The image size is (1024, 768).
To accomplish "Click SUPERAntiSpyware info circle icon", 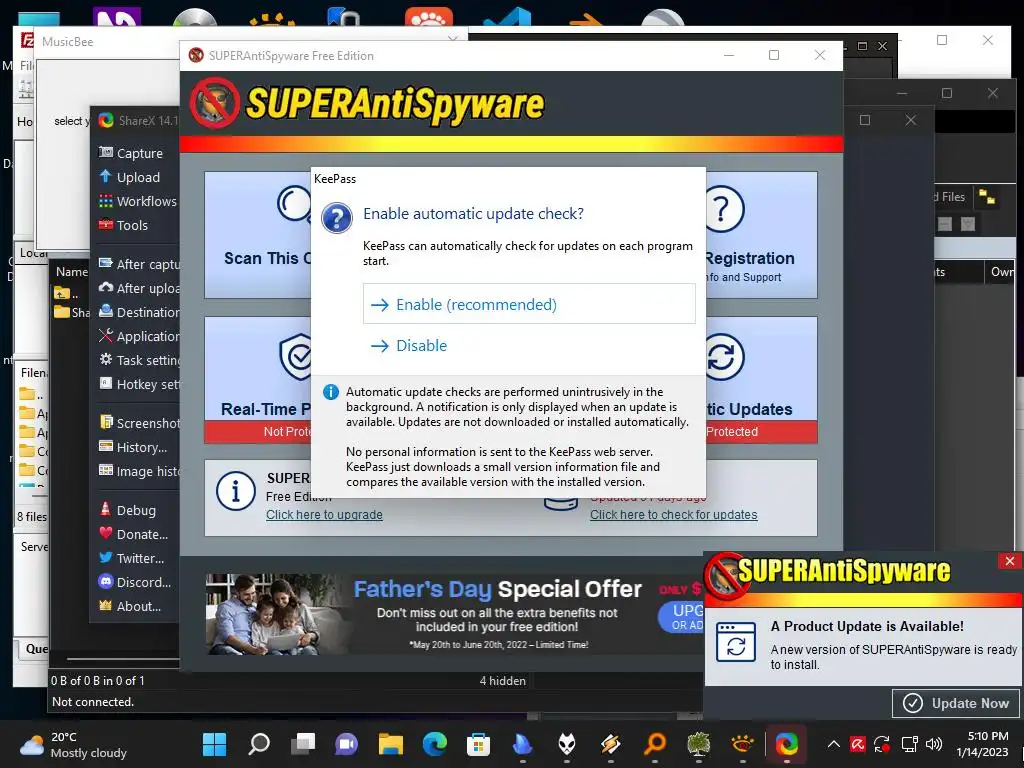I will [236, 491].
